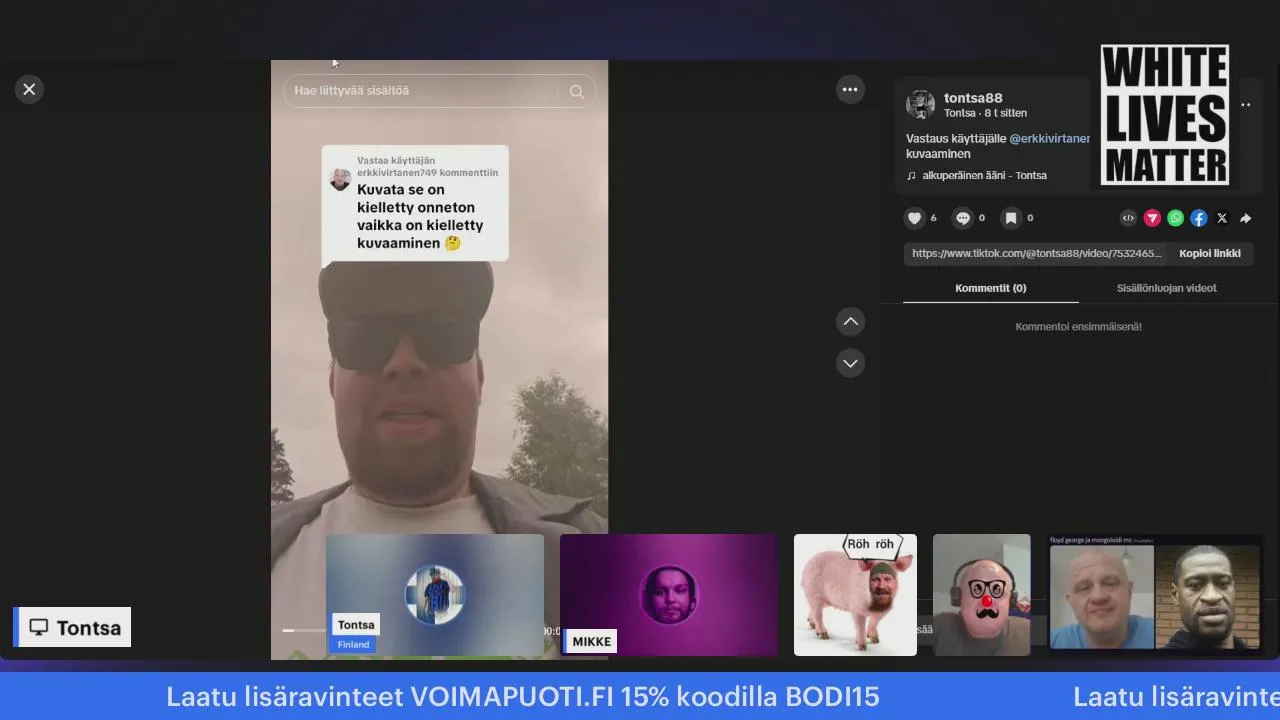Click the pig 'Röh röh' participant tile
The image size is (1280, 720).
coord(855,595)
